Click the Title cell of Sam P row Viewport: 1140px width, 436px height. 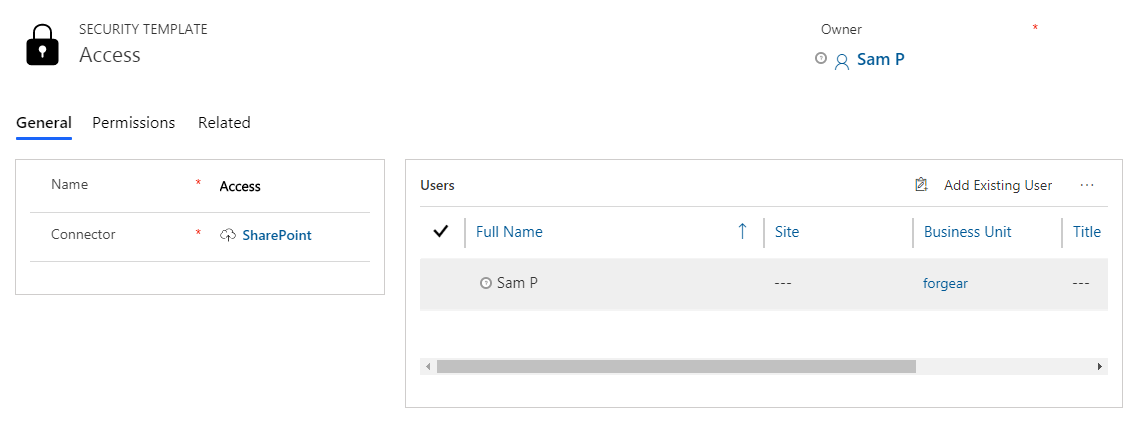click(1081, 283)
